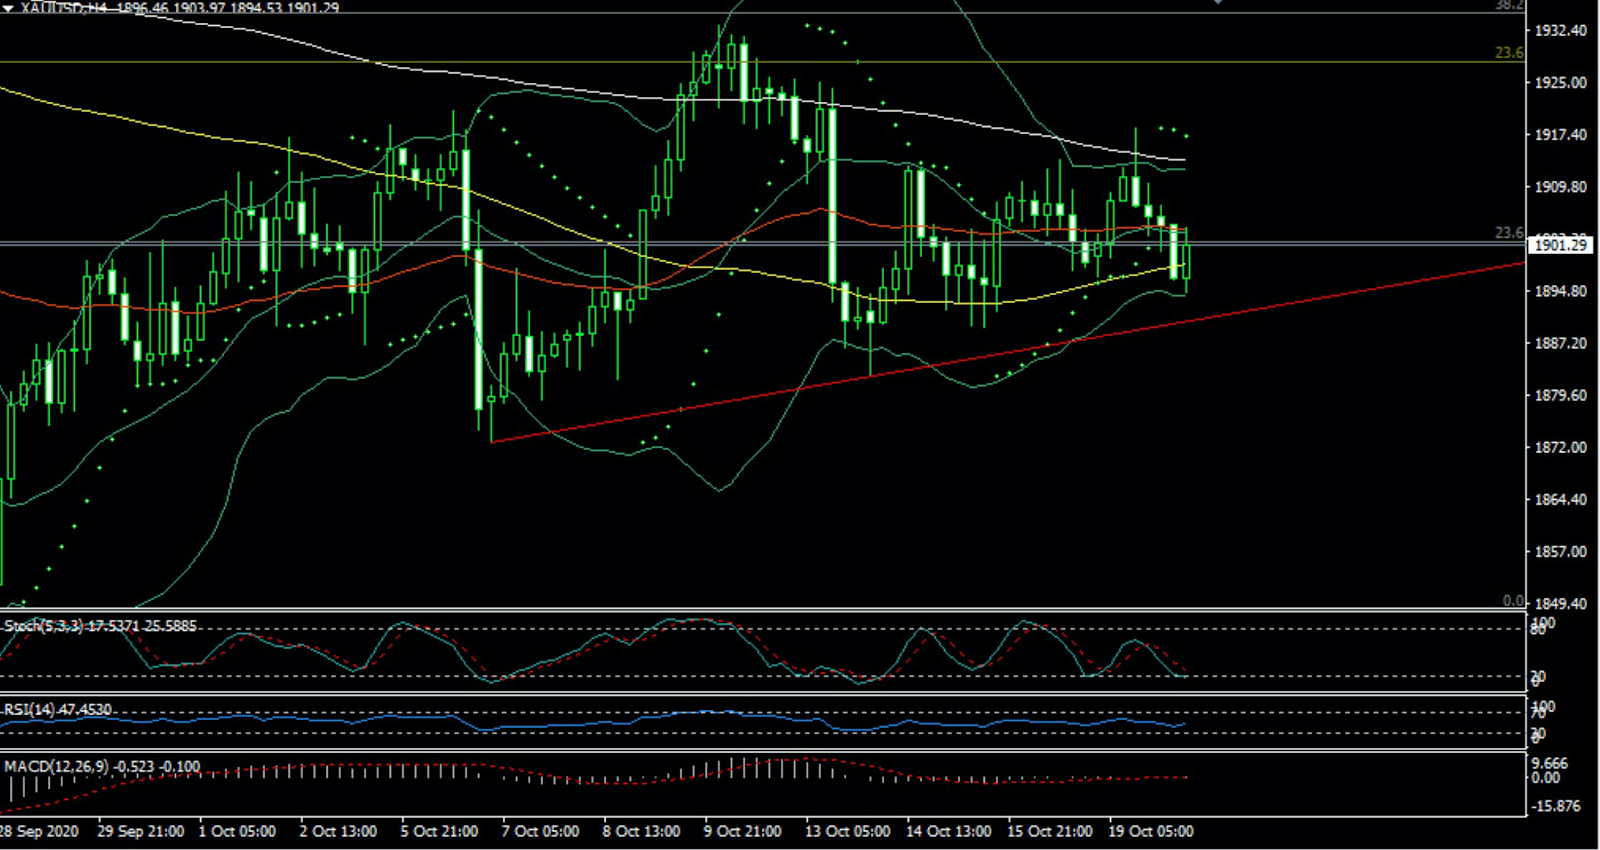Click the 1925.00 price axis label
The height and width of the screenshot is (850, 1600).
(1560, 83)
